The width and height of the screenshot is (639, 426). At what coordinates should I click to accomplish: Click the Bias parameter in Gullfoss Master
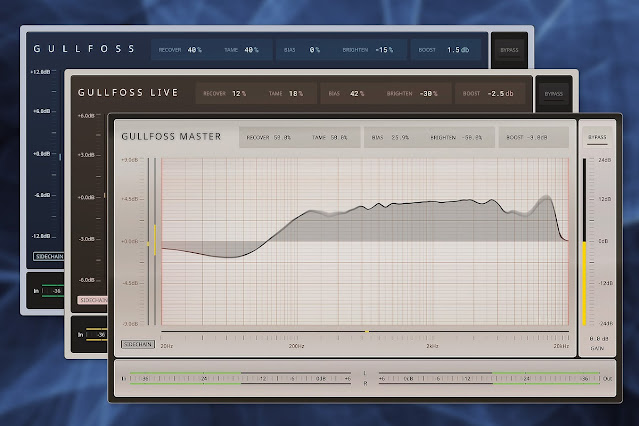(396, 136)
